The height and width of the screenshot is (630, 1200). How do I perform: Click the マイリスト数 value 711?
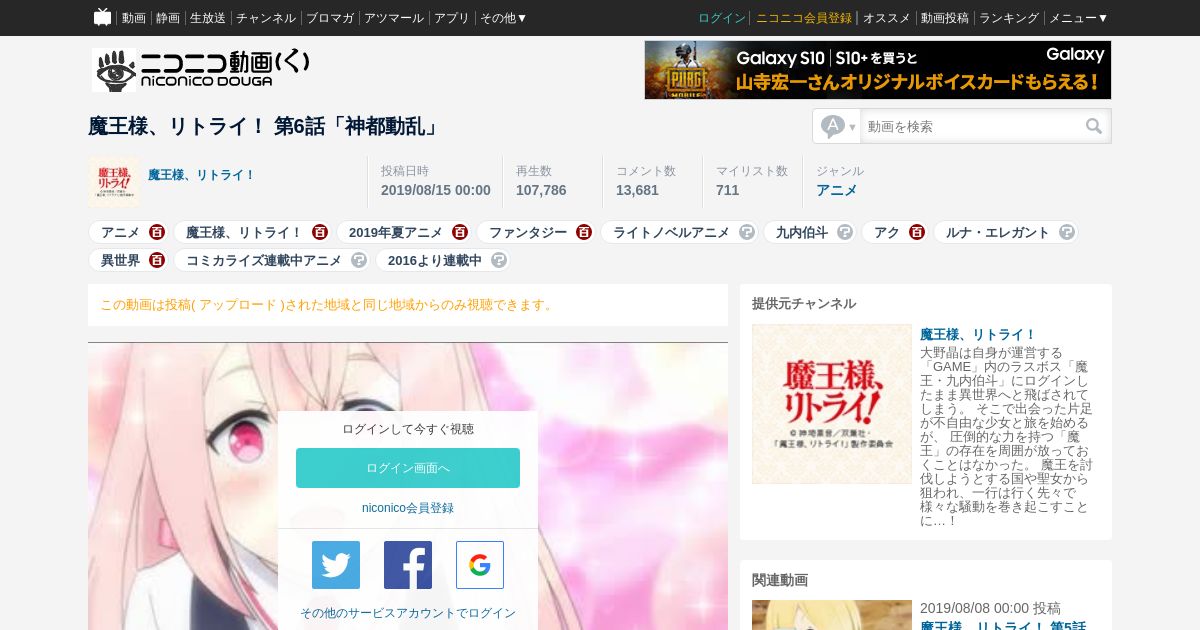click(x=728, y=190)
